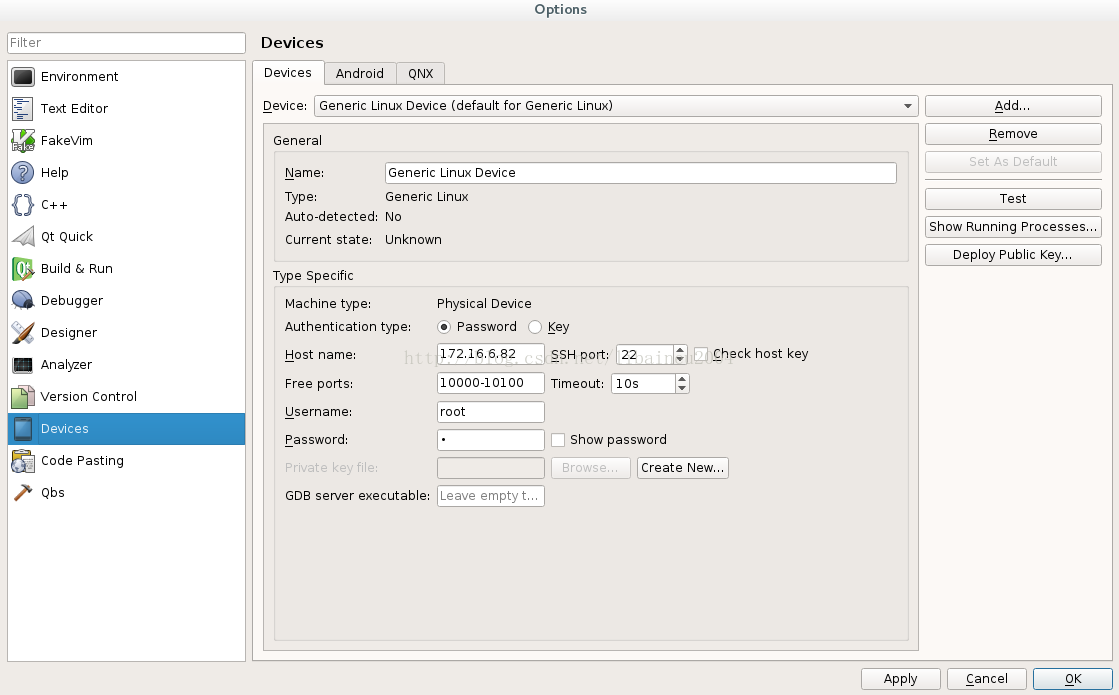Click Show Running Processes
This screenshot has width=1119, height=695.
[1013, 226]
